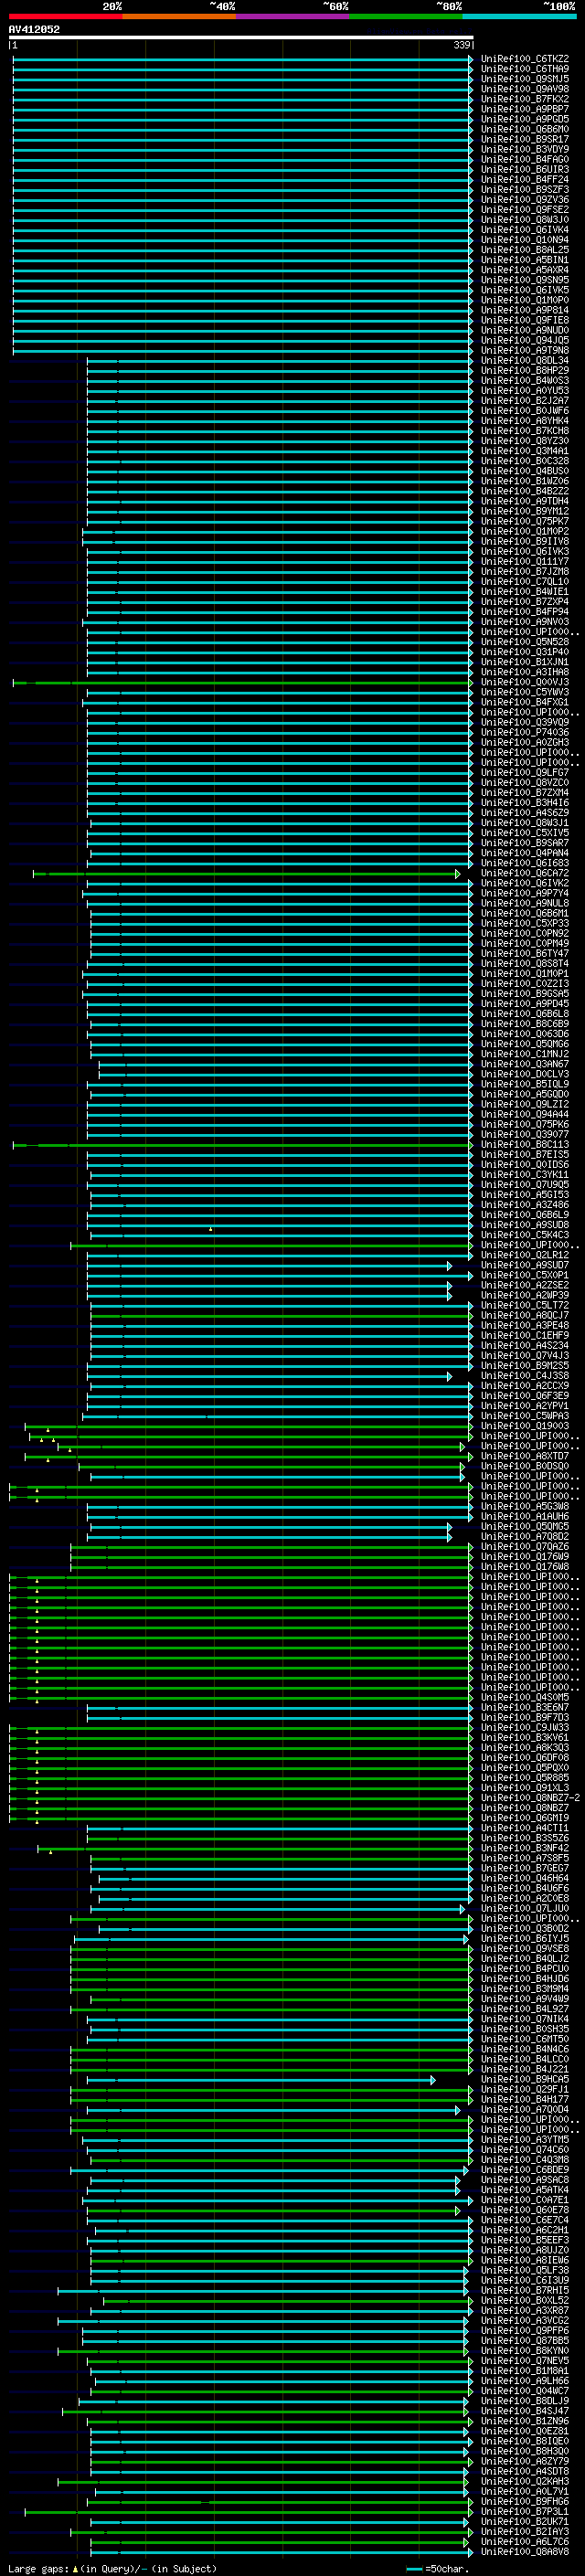The image size is (585, 2576).
Task: Select the UniRef100_B7P3L1 label
Action: pyautogui.click(x=525, y=2511)
